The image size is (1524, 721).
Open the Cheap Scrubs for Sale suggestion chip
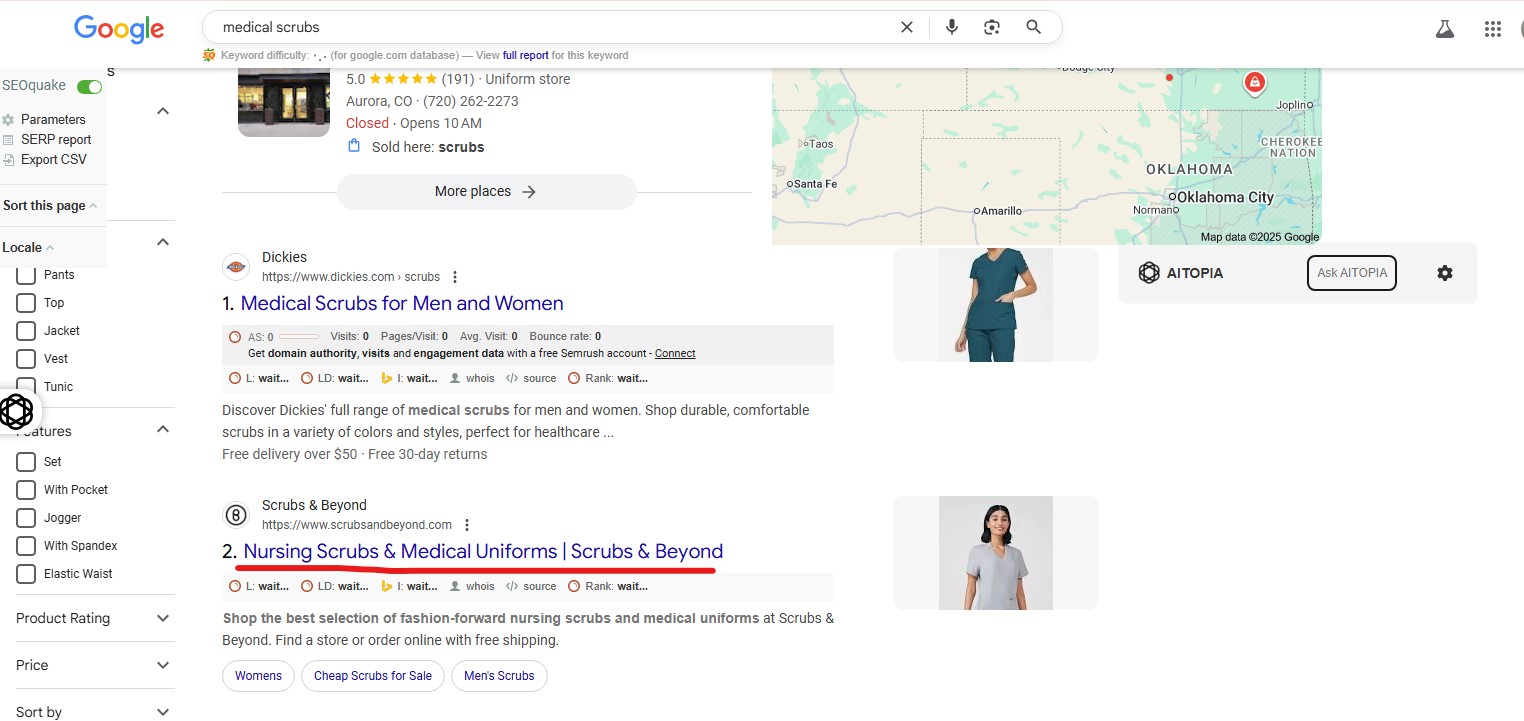coord(372,676)
